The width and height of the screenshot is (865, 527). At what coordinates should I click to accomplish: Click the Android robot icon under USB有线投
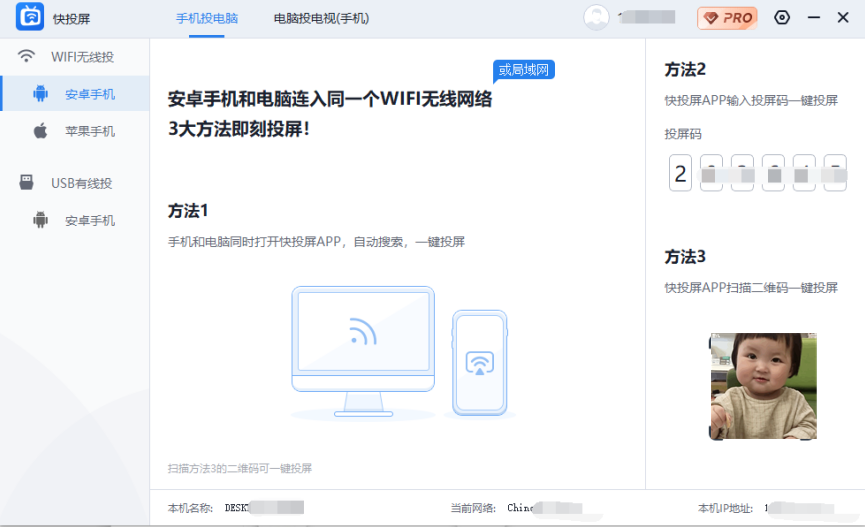40,220
